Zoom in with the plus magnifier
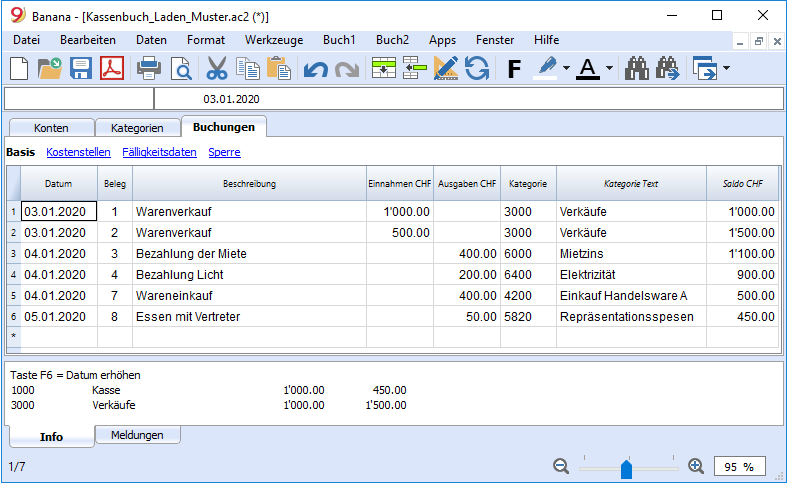The width and height of the screenshot is (787, 483). 696,466
